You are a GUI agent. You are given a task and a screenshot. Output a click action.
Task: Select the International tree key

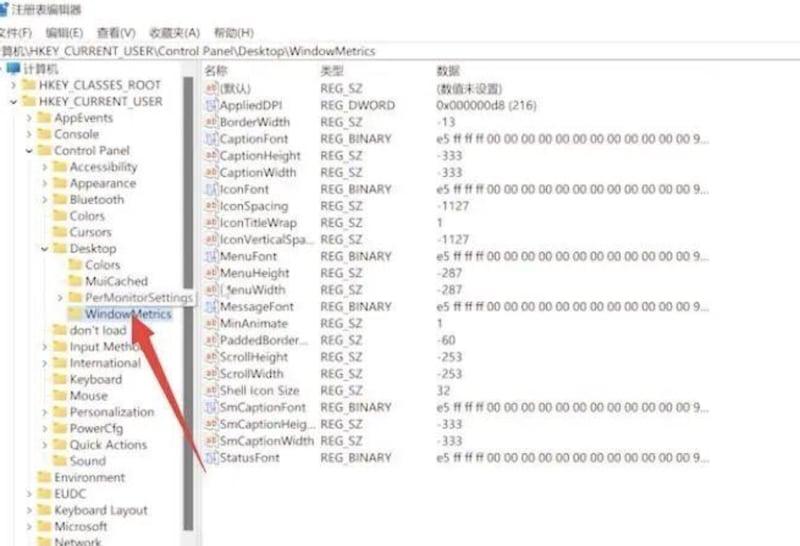(x=105, y=363)
